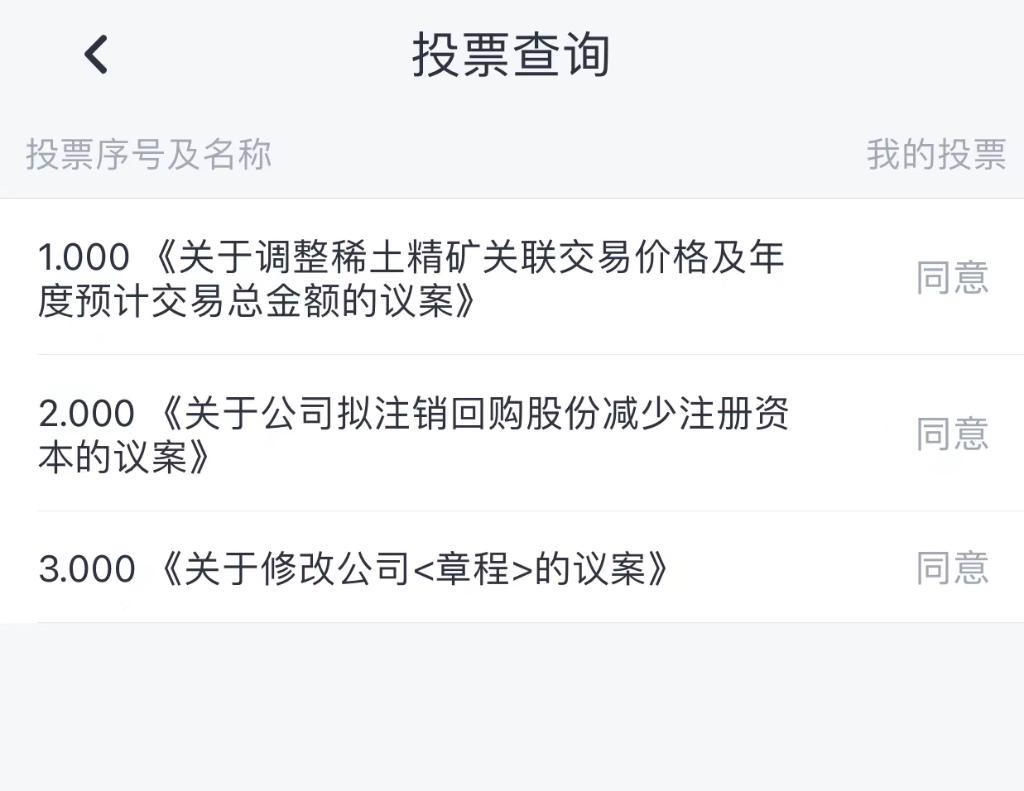Select the 投票序号及名称 column header
Viewport: 1024px width, 791px height.
coord(149,155)
